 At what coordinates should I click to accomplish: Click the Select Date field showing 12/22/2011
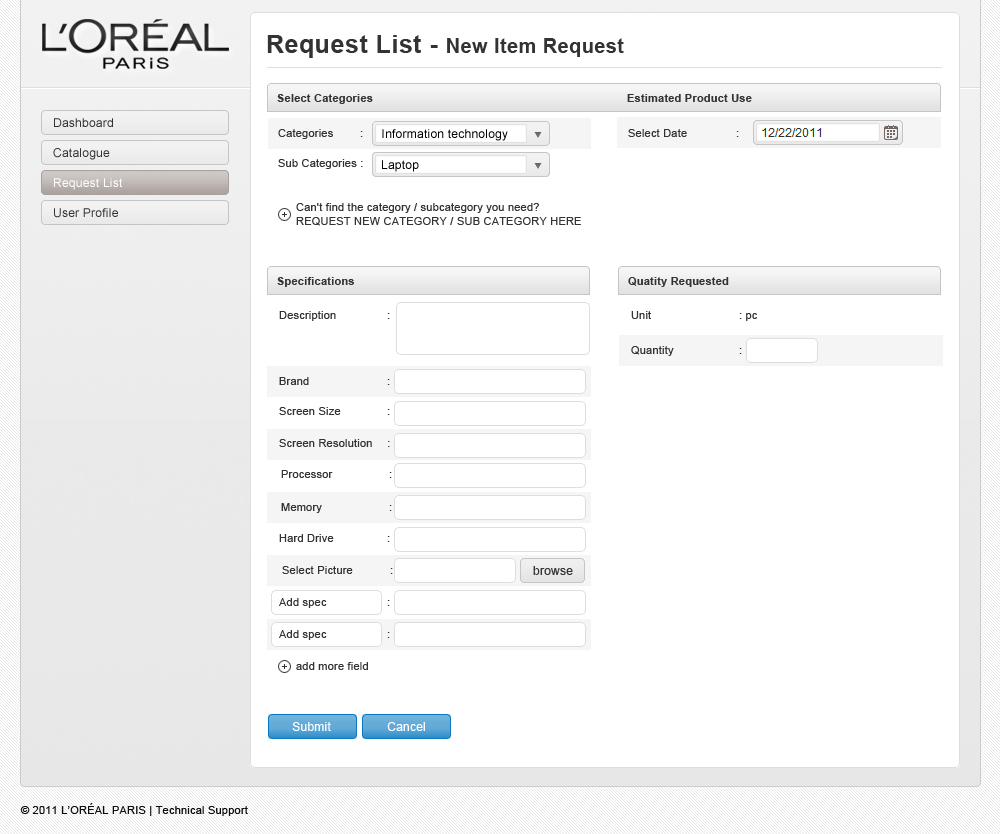[x=817, y=133]
